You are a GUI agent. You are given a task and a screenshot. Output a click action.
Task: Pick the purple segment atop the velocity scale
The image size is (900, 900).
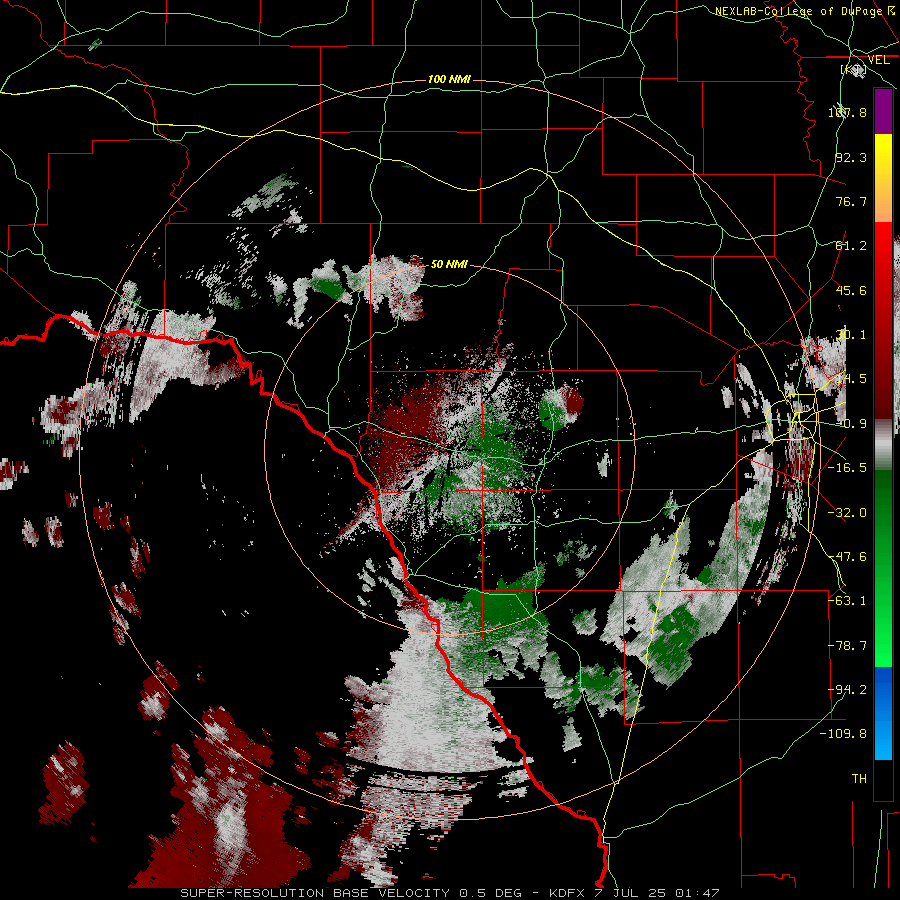(883, 111)
